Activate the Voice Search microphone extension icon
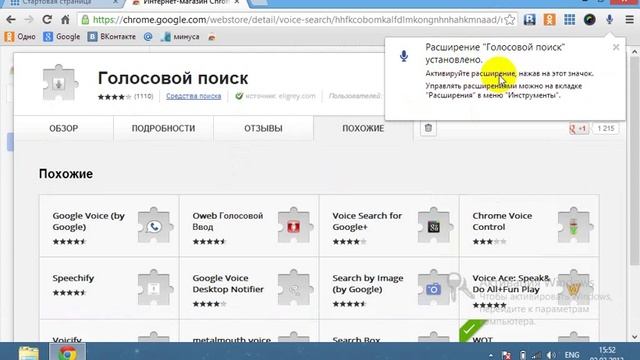The width and height of the screenshot is (640, 360). [x=609, y=20]
